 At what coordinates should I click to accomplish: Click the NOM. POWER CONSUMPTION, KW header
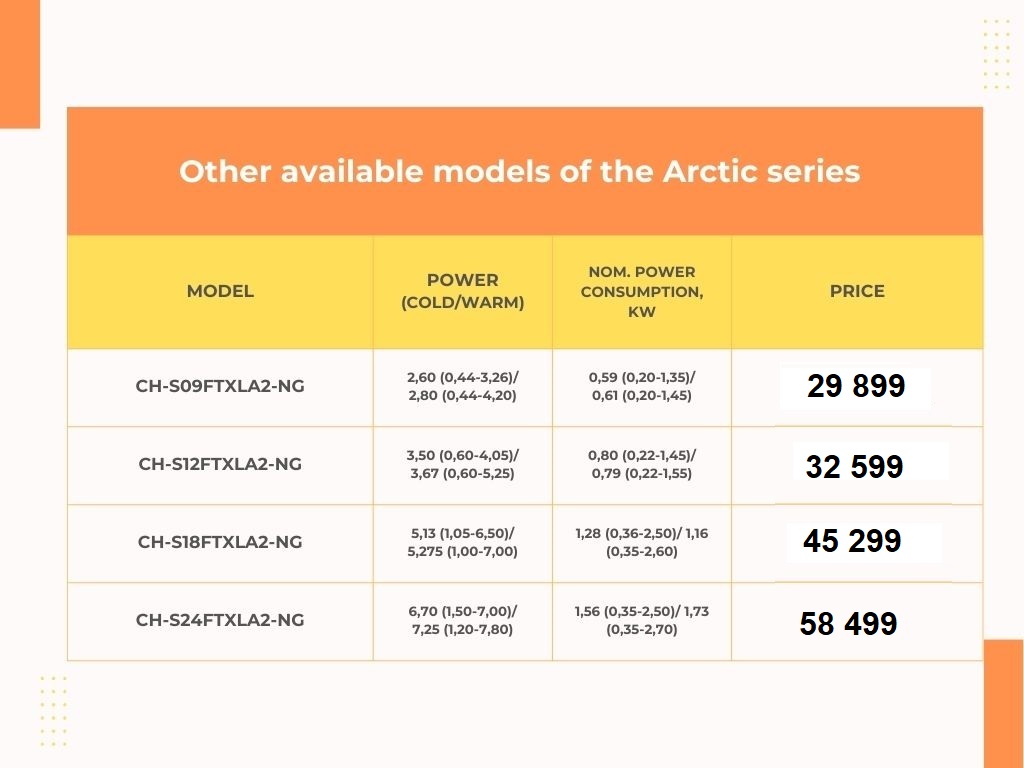(x=641, y=291)
